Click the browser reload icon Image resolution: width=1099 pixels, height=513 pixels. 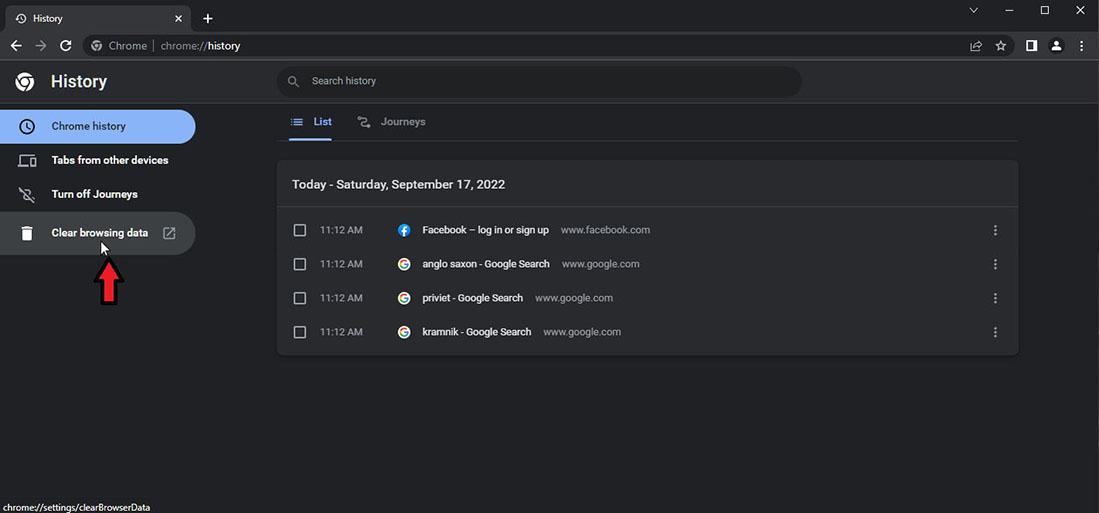point(66,45)
